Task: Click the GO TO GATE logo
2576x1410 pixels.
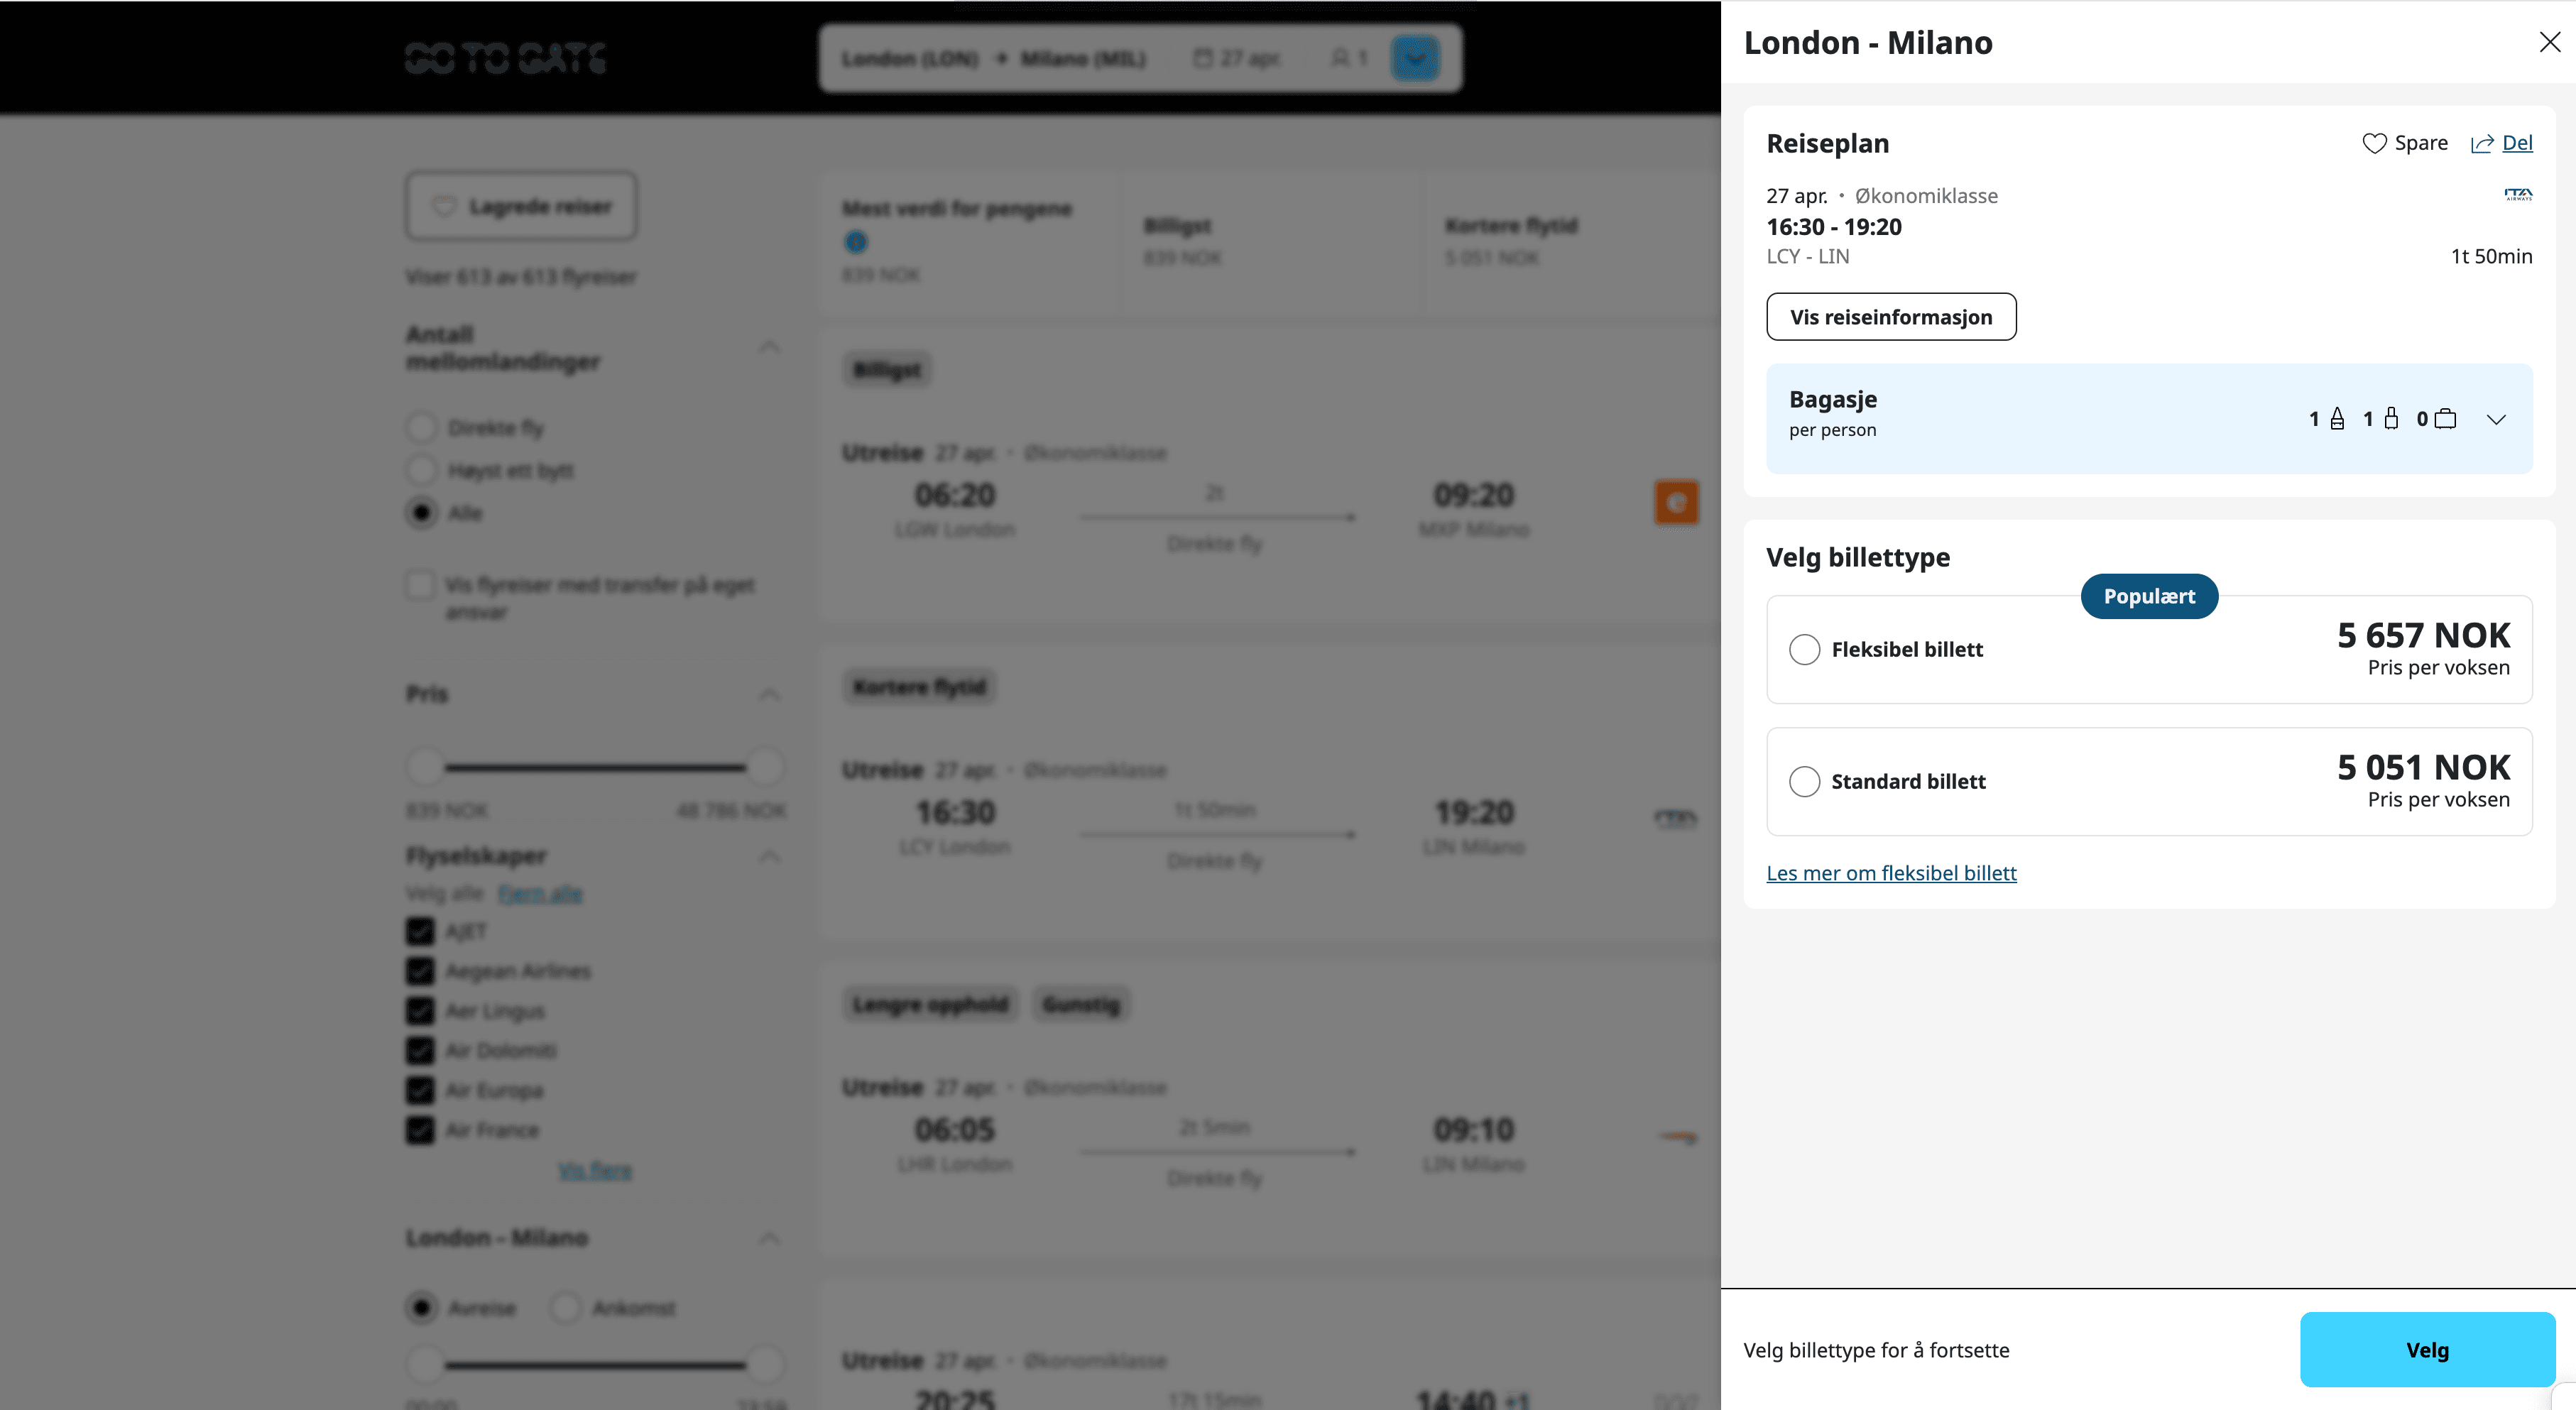Action: (505, 58)
